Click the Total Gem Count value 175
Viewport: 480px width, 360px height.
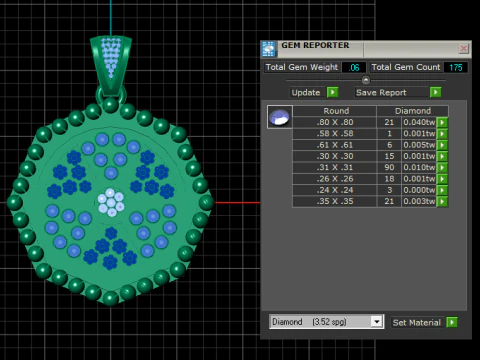[x=456, y=67]
